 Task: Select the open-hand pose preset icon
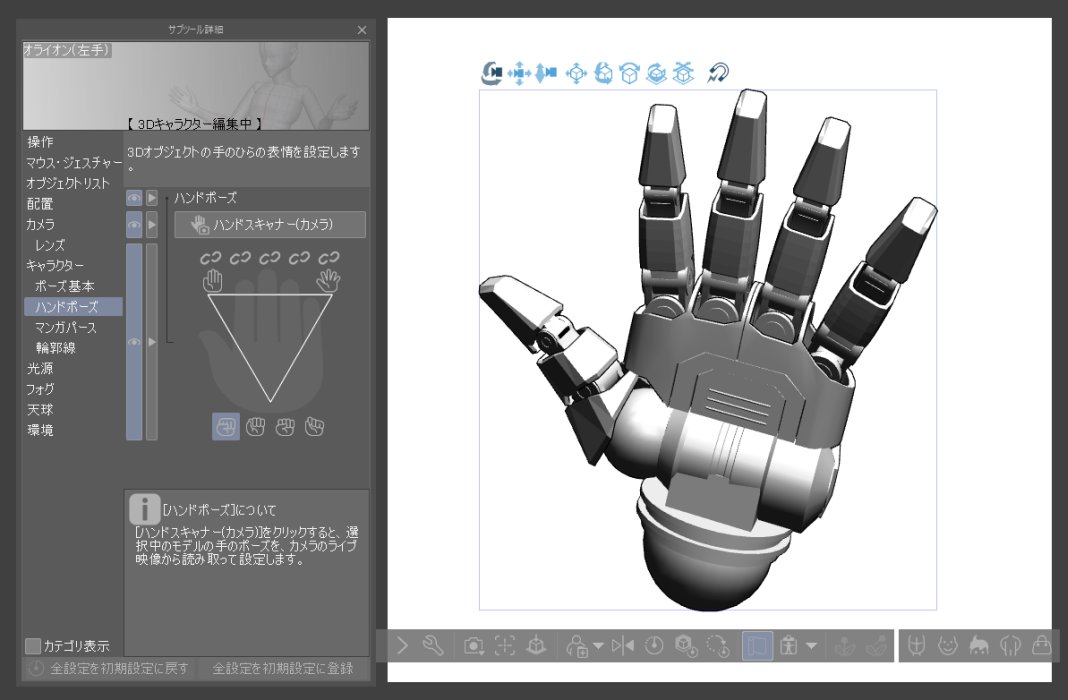[x=330, y=281]
